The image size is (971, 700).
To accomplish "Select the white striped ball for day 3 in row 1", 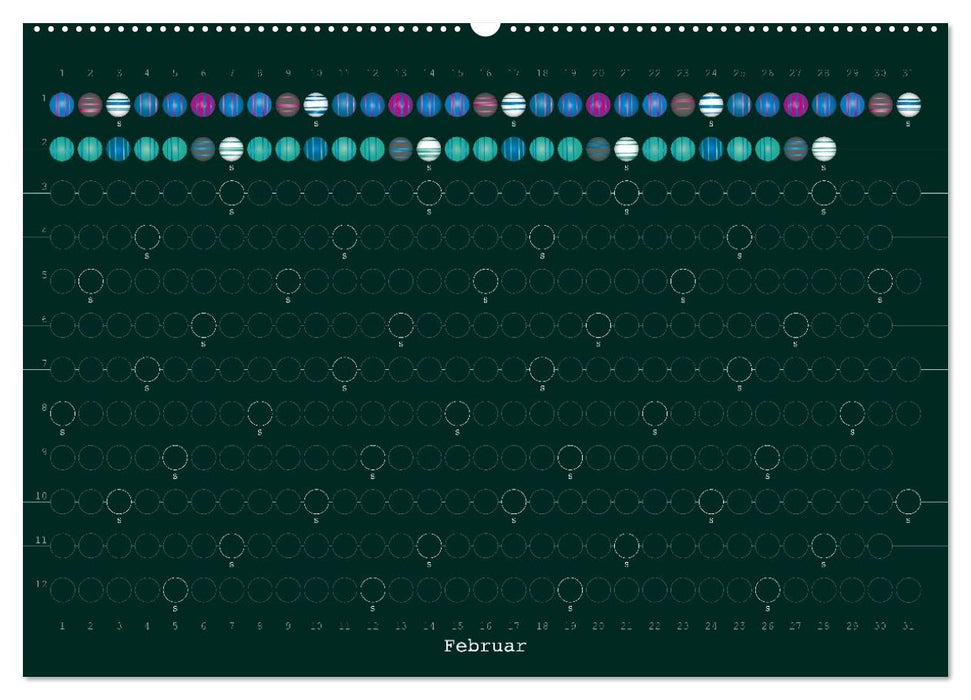I will point(118,105).
